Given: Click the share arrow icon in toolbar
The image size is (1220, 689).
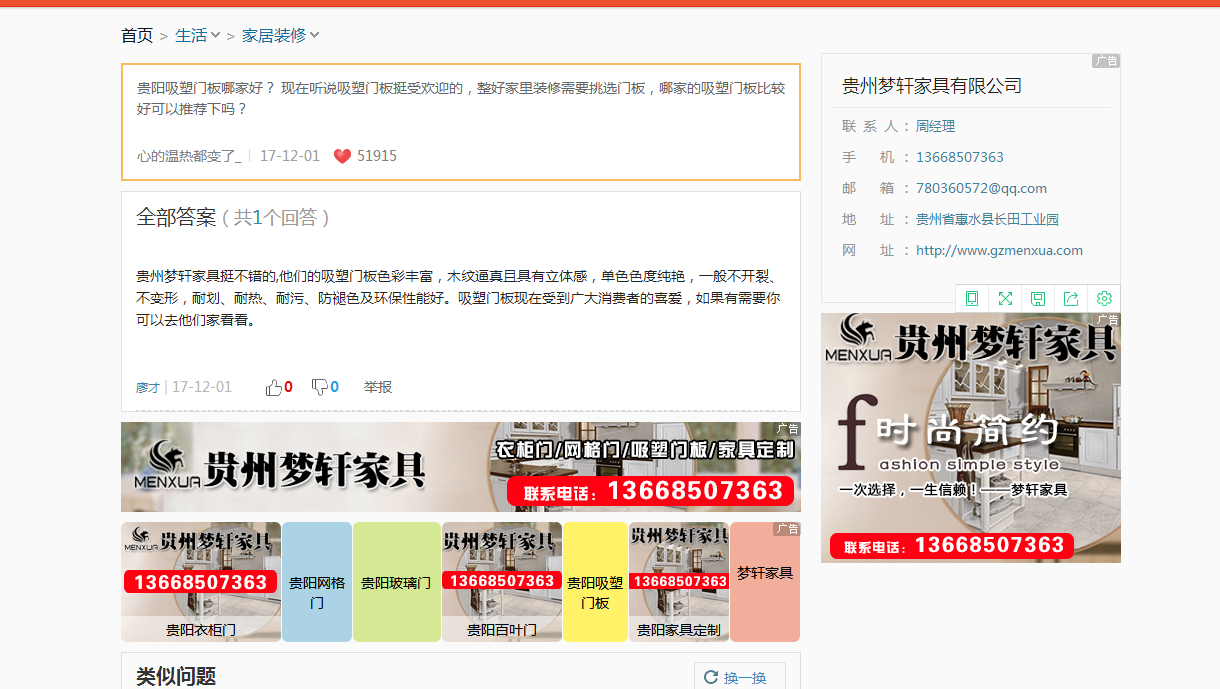Looking at the screenshot, I should click(1071, 298).
